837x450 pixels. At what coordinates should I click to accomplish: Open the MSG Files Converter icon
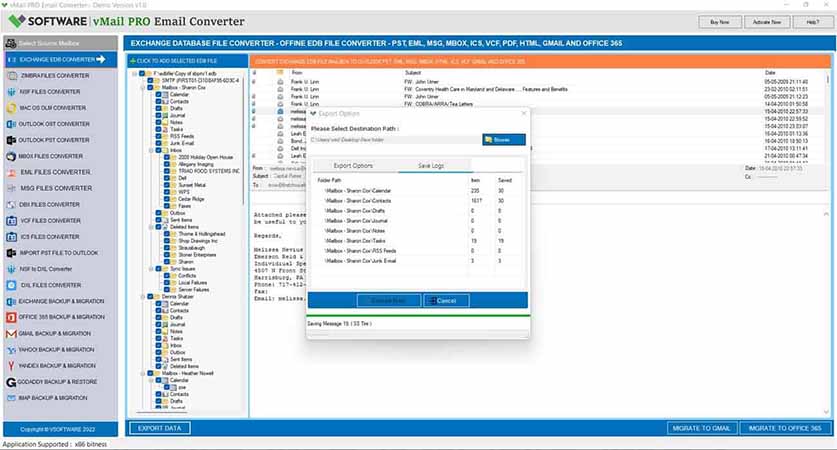[x=12, y=188]
